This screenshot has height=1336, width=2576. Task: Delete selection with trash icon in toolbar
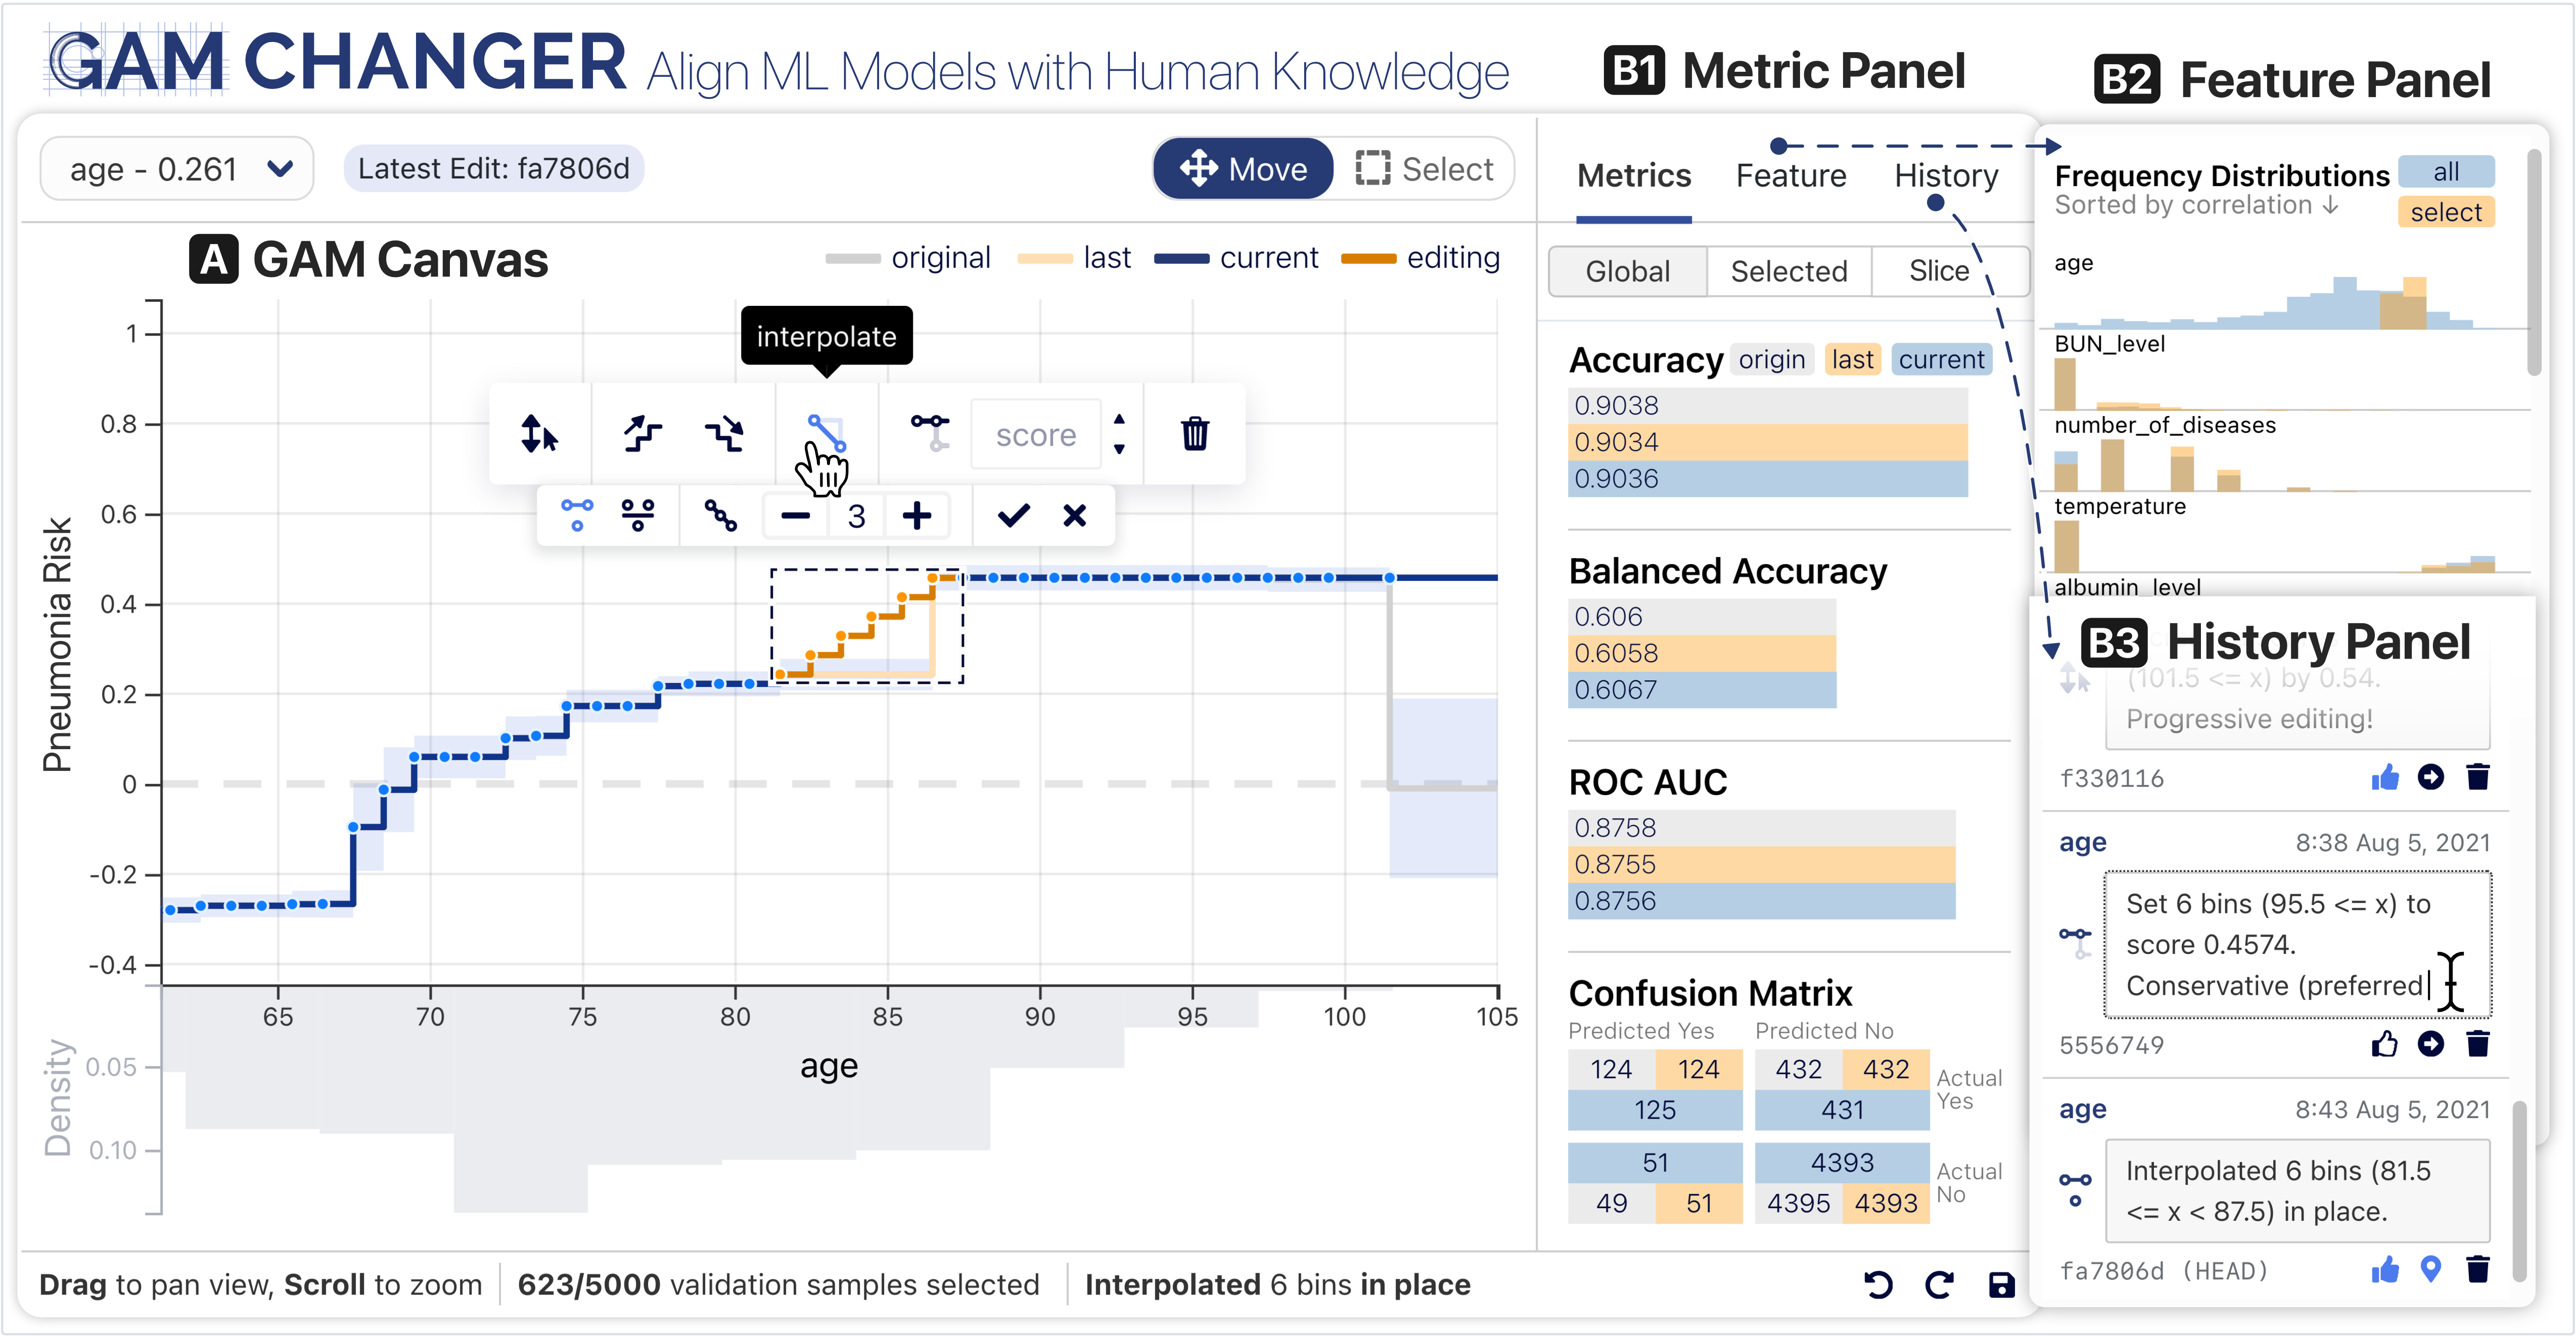tap(1194, 434)
